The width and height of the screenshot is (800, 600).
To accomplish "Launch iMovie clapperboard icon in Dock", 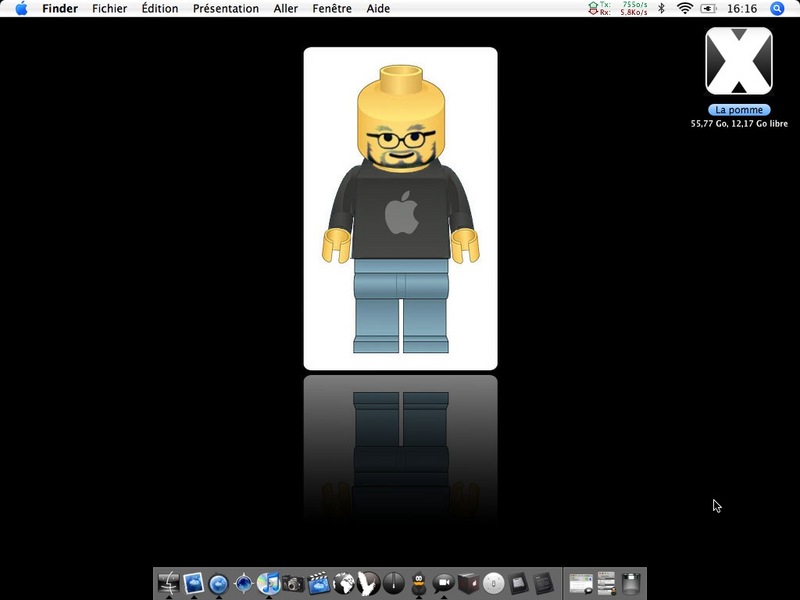I will (x=319, y=583).
